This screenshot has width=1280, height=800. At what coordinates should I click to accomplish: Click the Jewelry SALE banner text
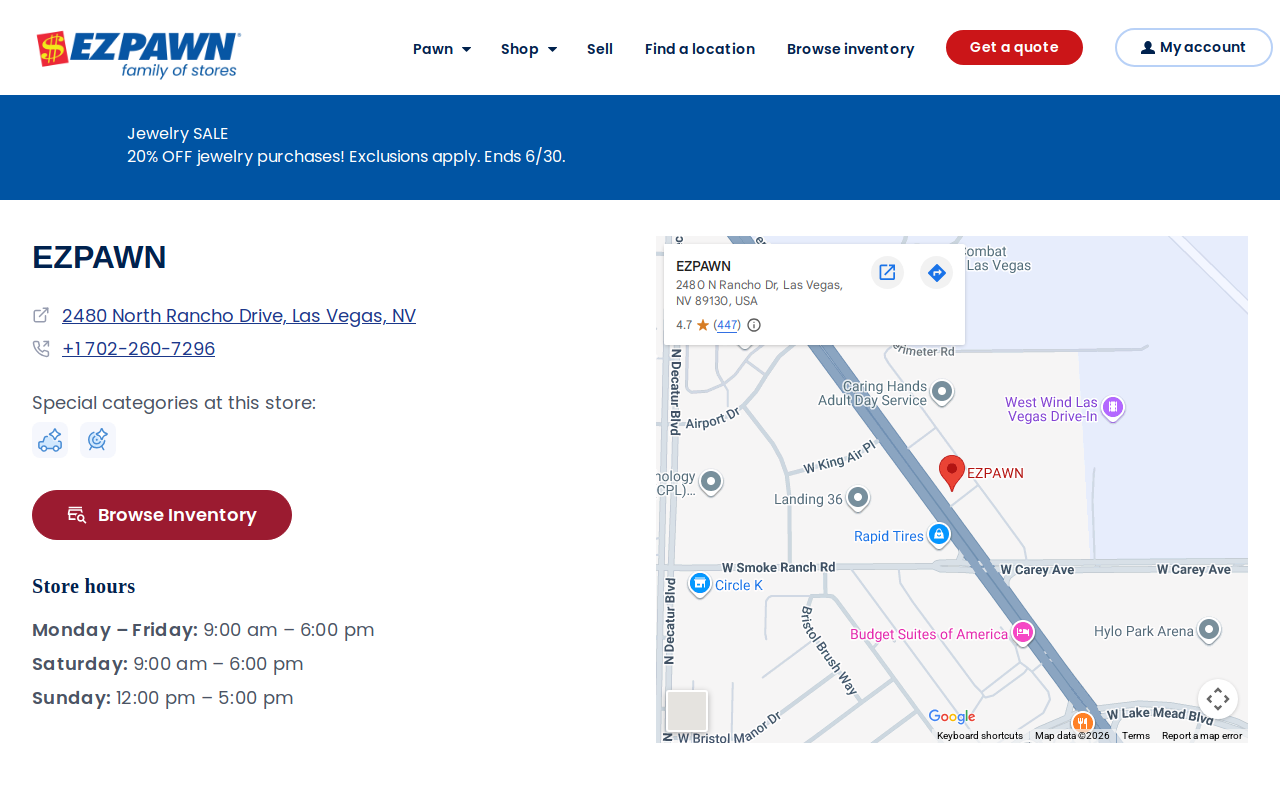click(x=178, y=133)
